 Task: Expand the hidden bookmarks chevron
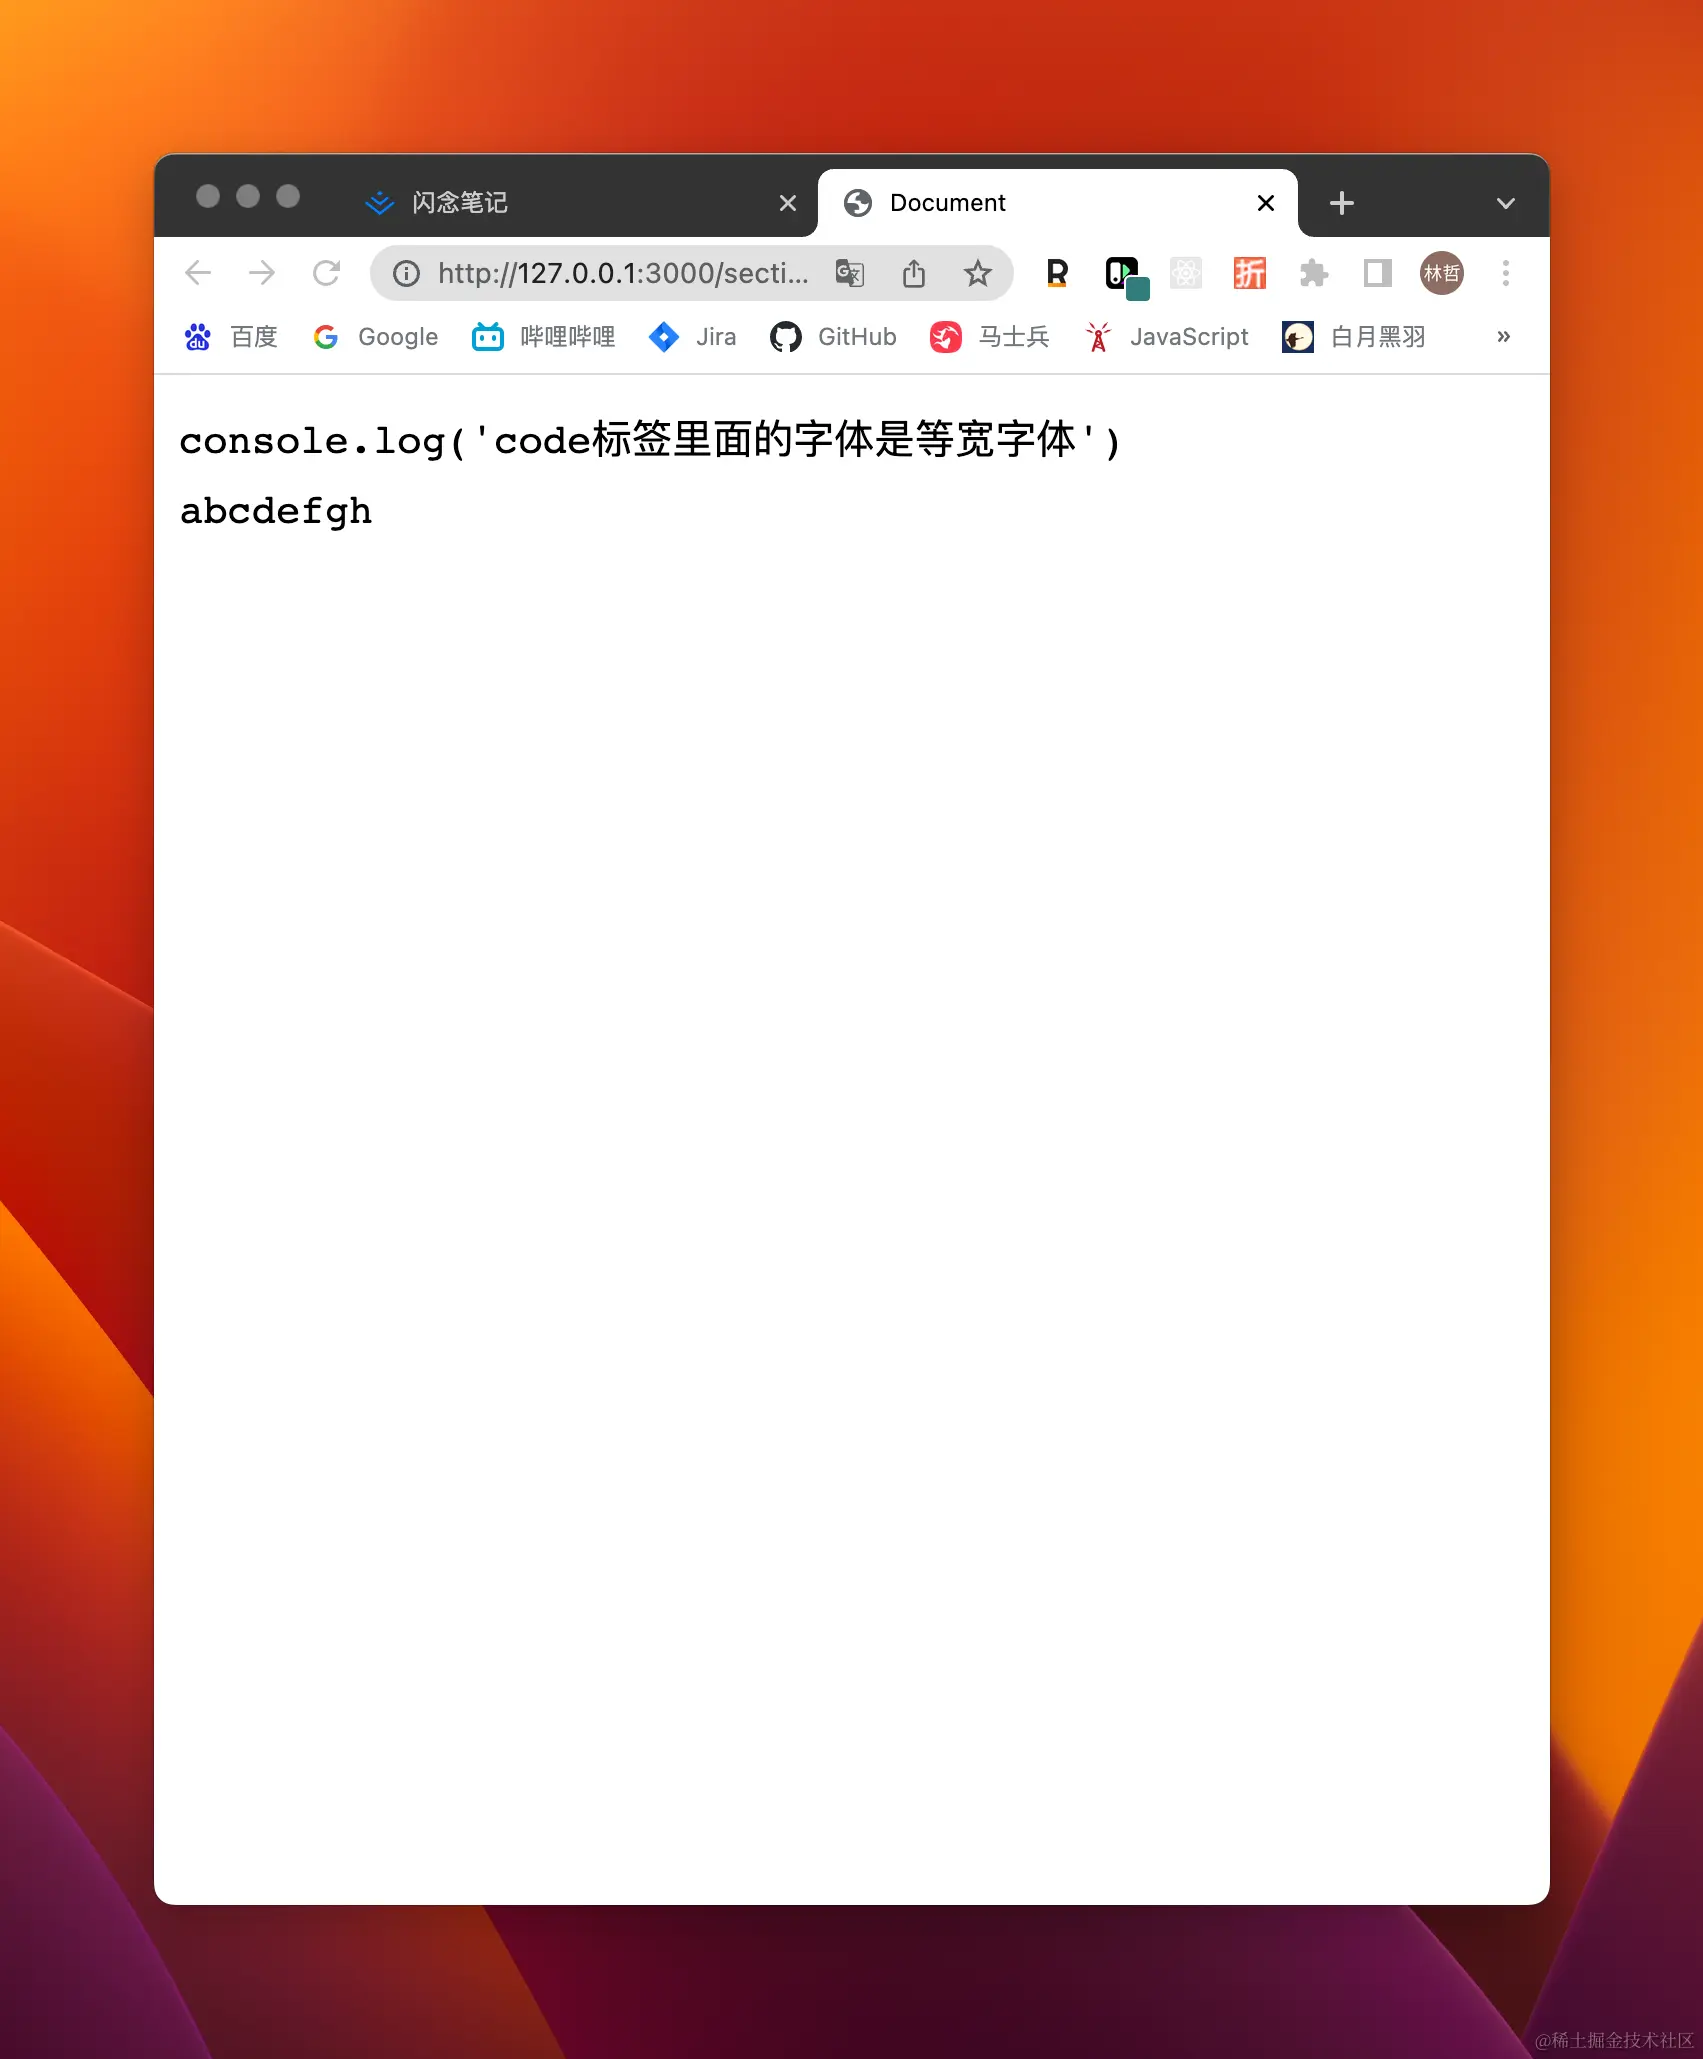(1502, 337)
